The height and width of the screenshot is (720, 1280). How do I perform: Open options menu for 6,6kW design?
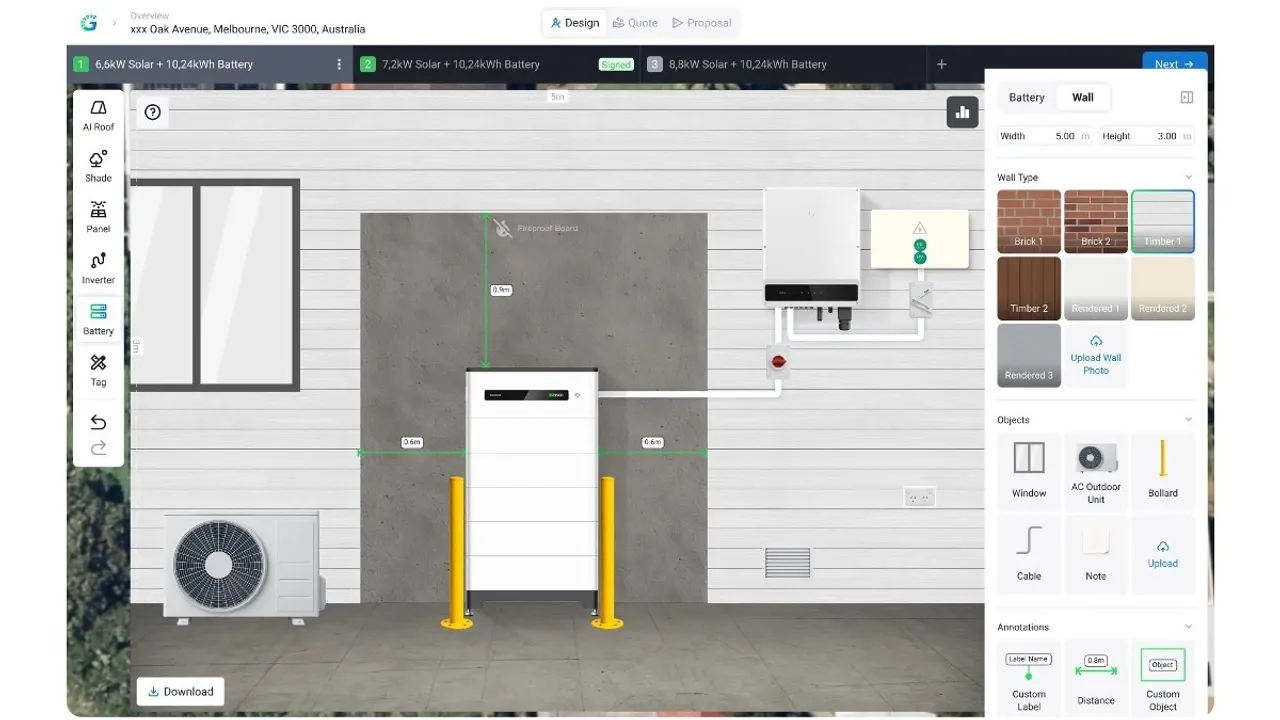tap(339, 64)
